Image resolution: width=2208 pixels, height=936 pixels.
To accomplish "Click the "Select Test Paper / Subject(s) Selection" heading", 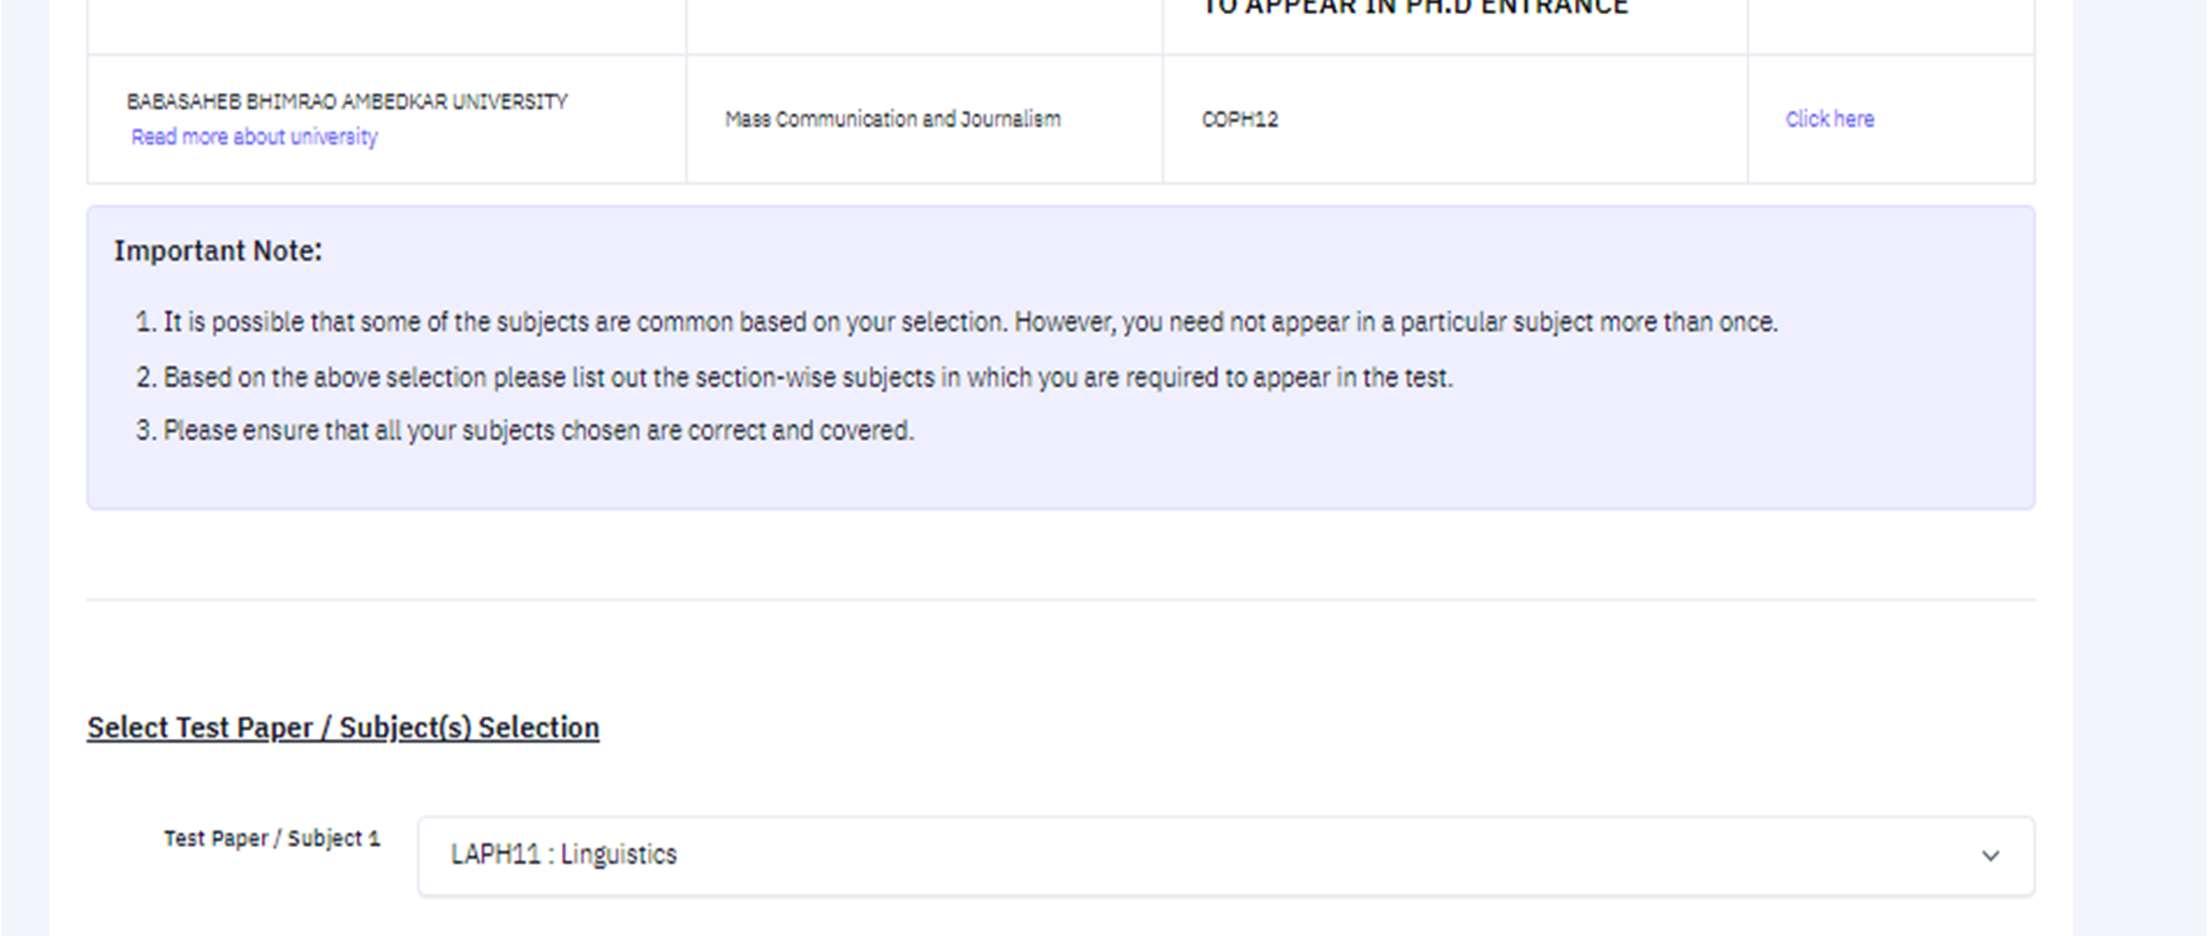I will tap(343, 727).
